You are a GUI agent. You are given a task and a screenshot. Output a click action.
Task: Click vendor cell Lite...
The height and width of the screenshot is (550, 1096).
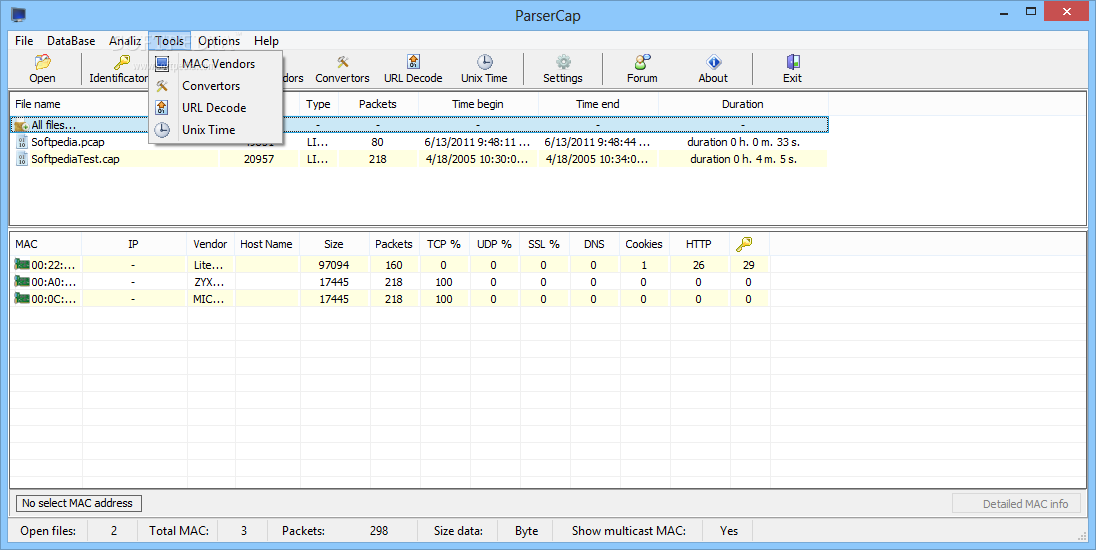(x=209, y=265)
